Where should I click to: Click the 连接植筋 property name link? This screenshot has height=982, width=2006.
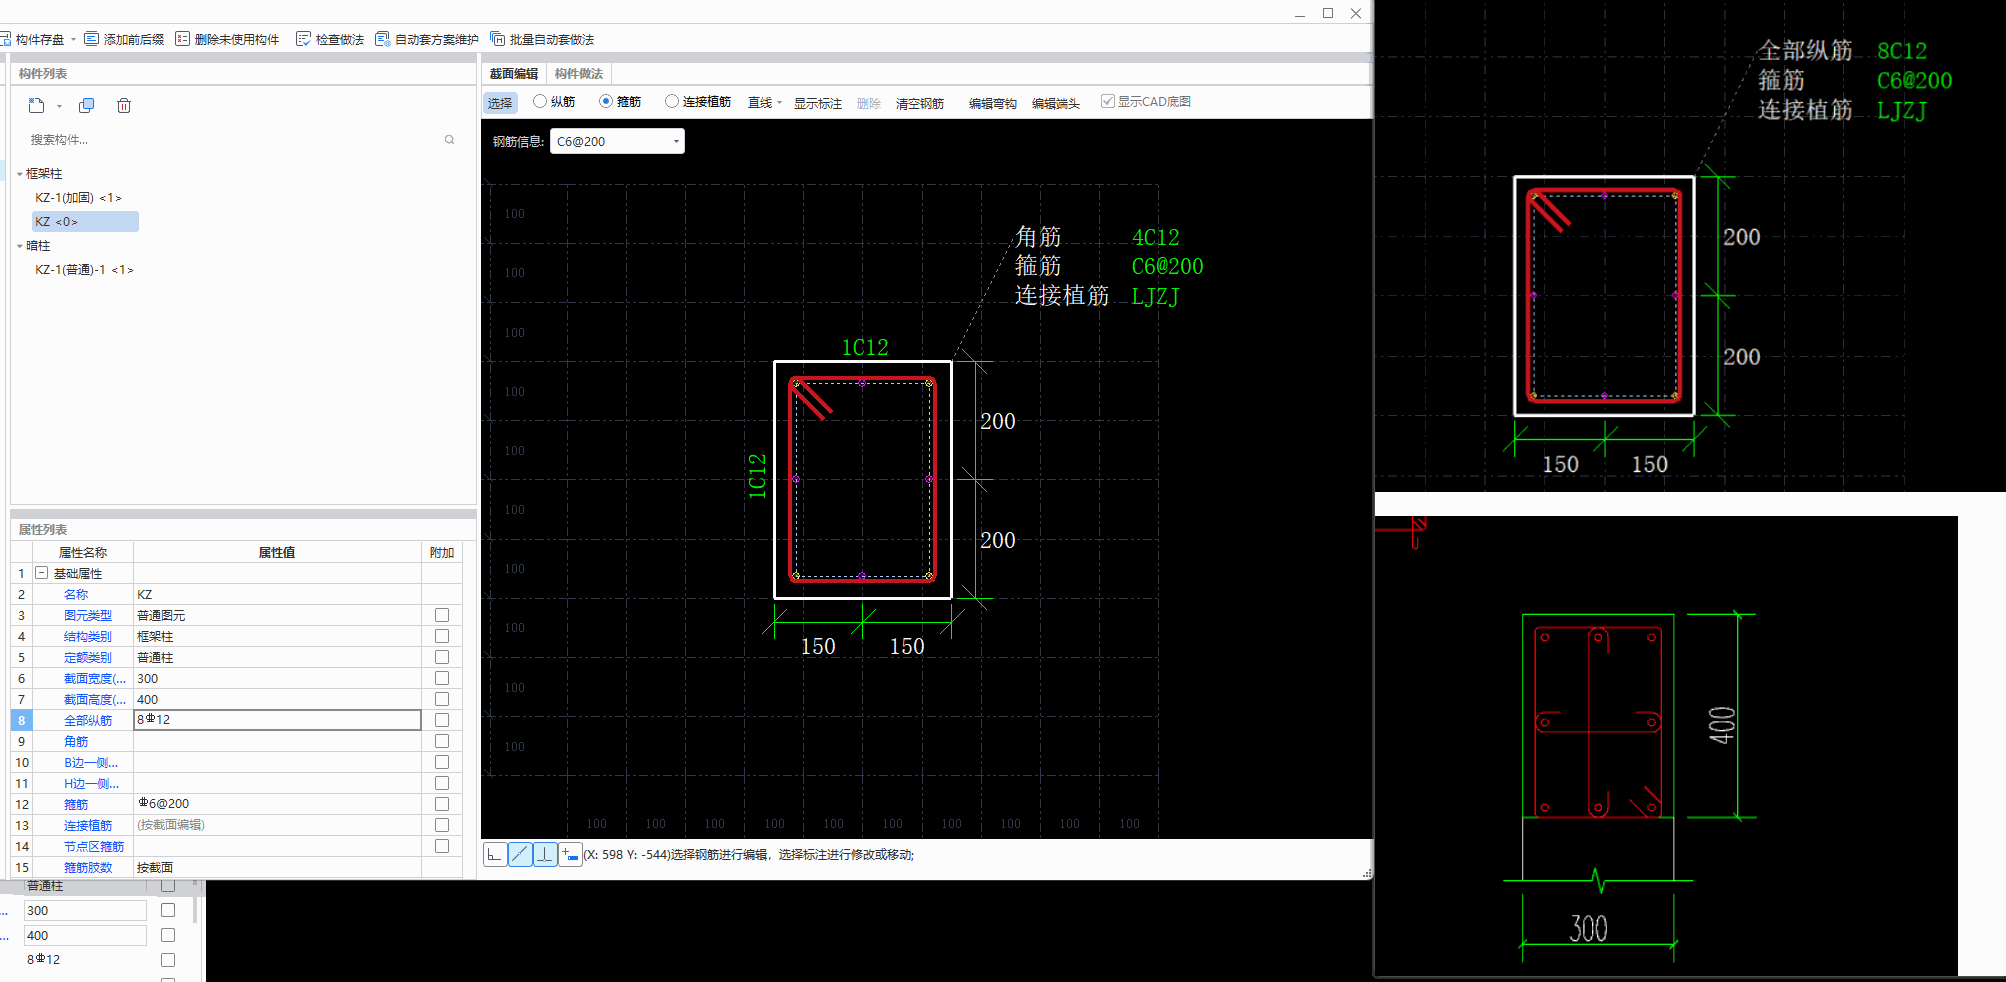pyautogui.click(x=88, y=825)
